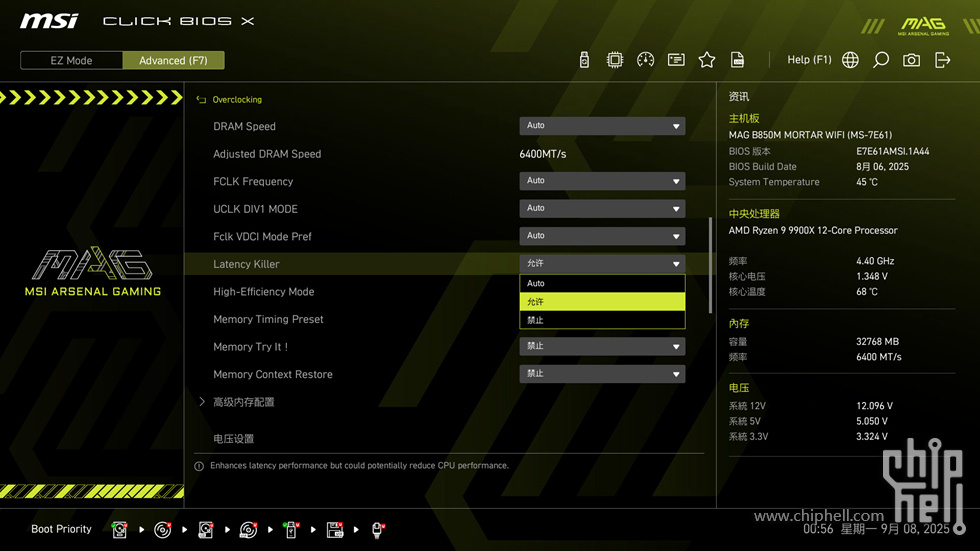Screen dimensions: 980x551
Task: Open the search magnifier icon
Action: pos(881,60)
